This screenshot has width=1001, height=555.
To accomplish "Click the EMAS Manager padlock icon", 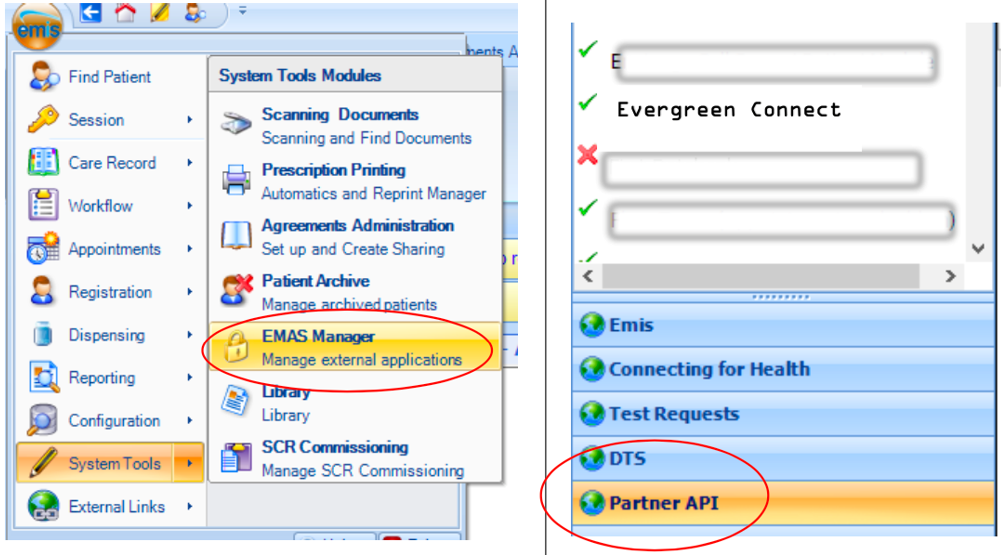I will (x=236, y=347).
